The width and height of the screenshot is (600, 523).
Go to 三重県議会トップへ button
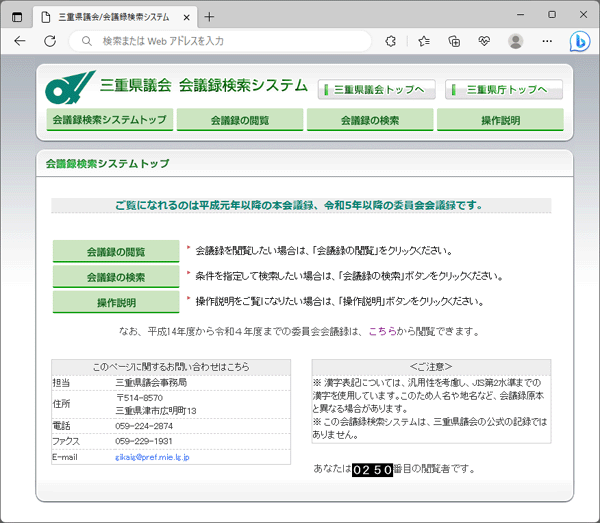pos(377,89)
